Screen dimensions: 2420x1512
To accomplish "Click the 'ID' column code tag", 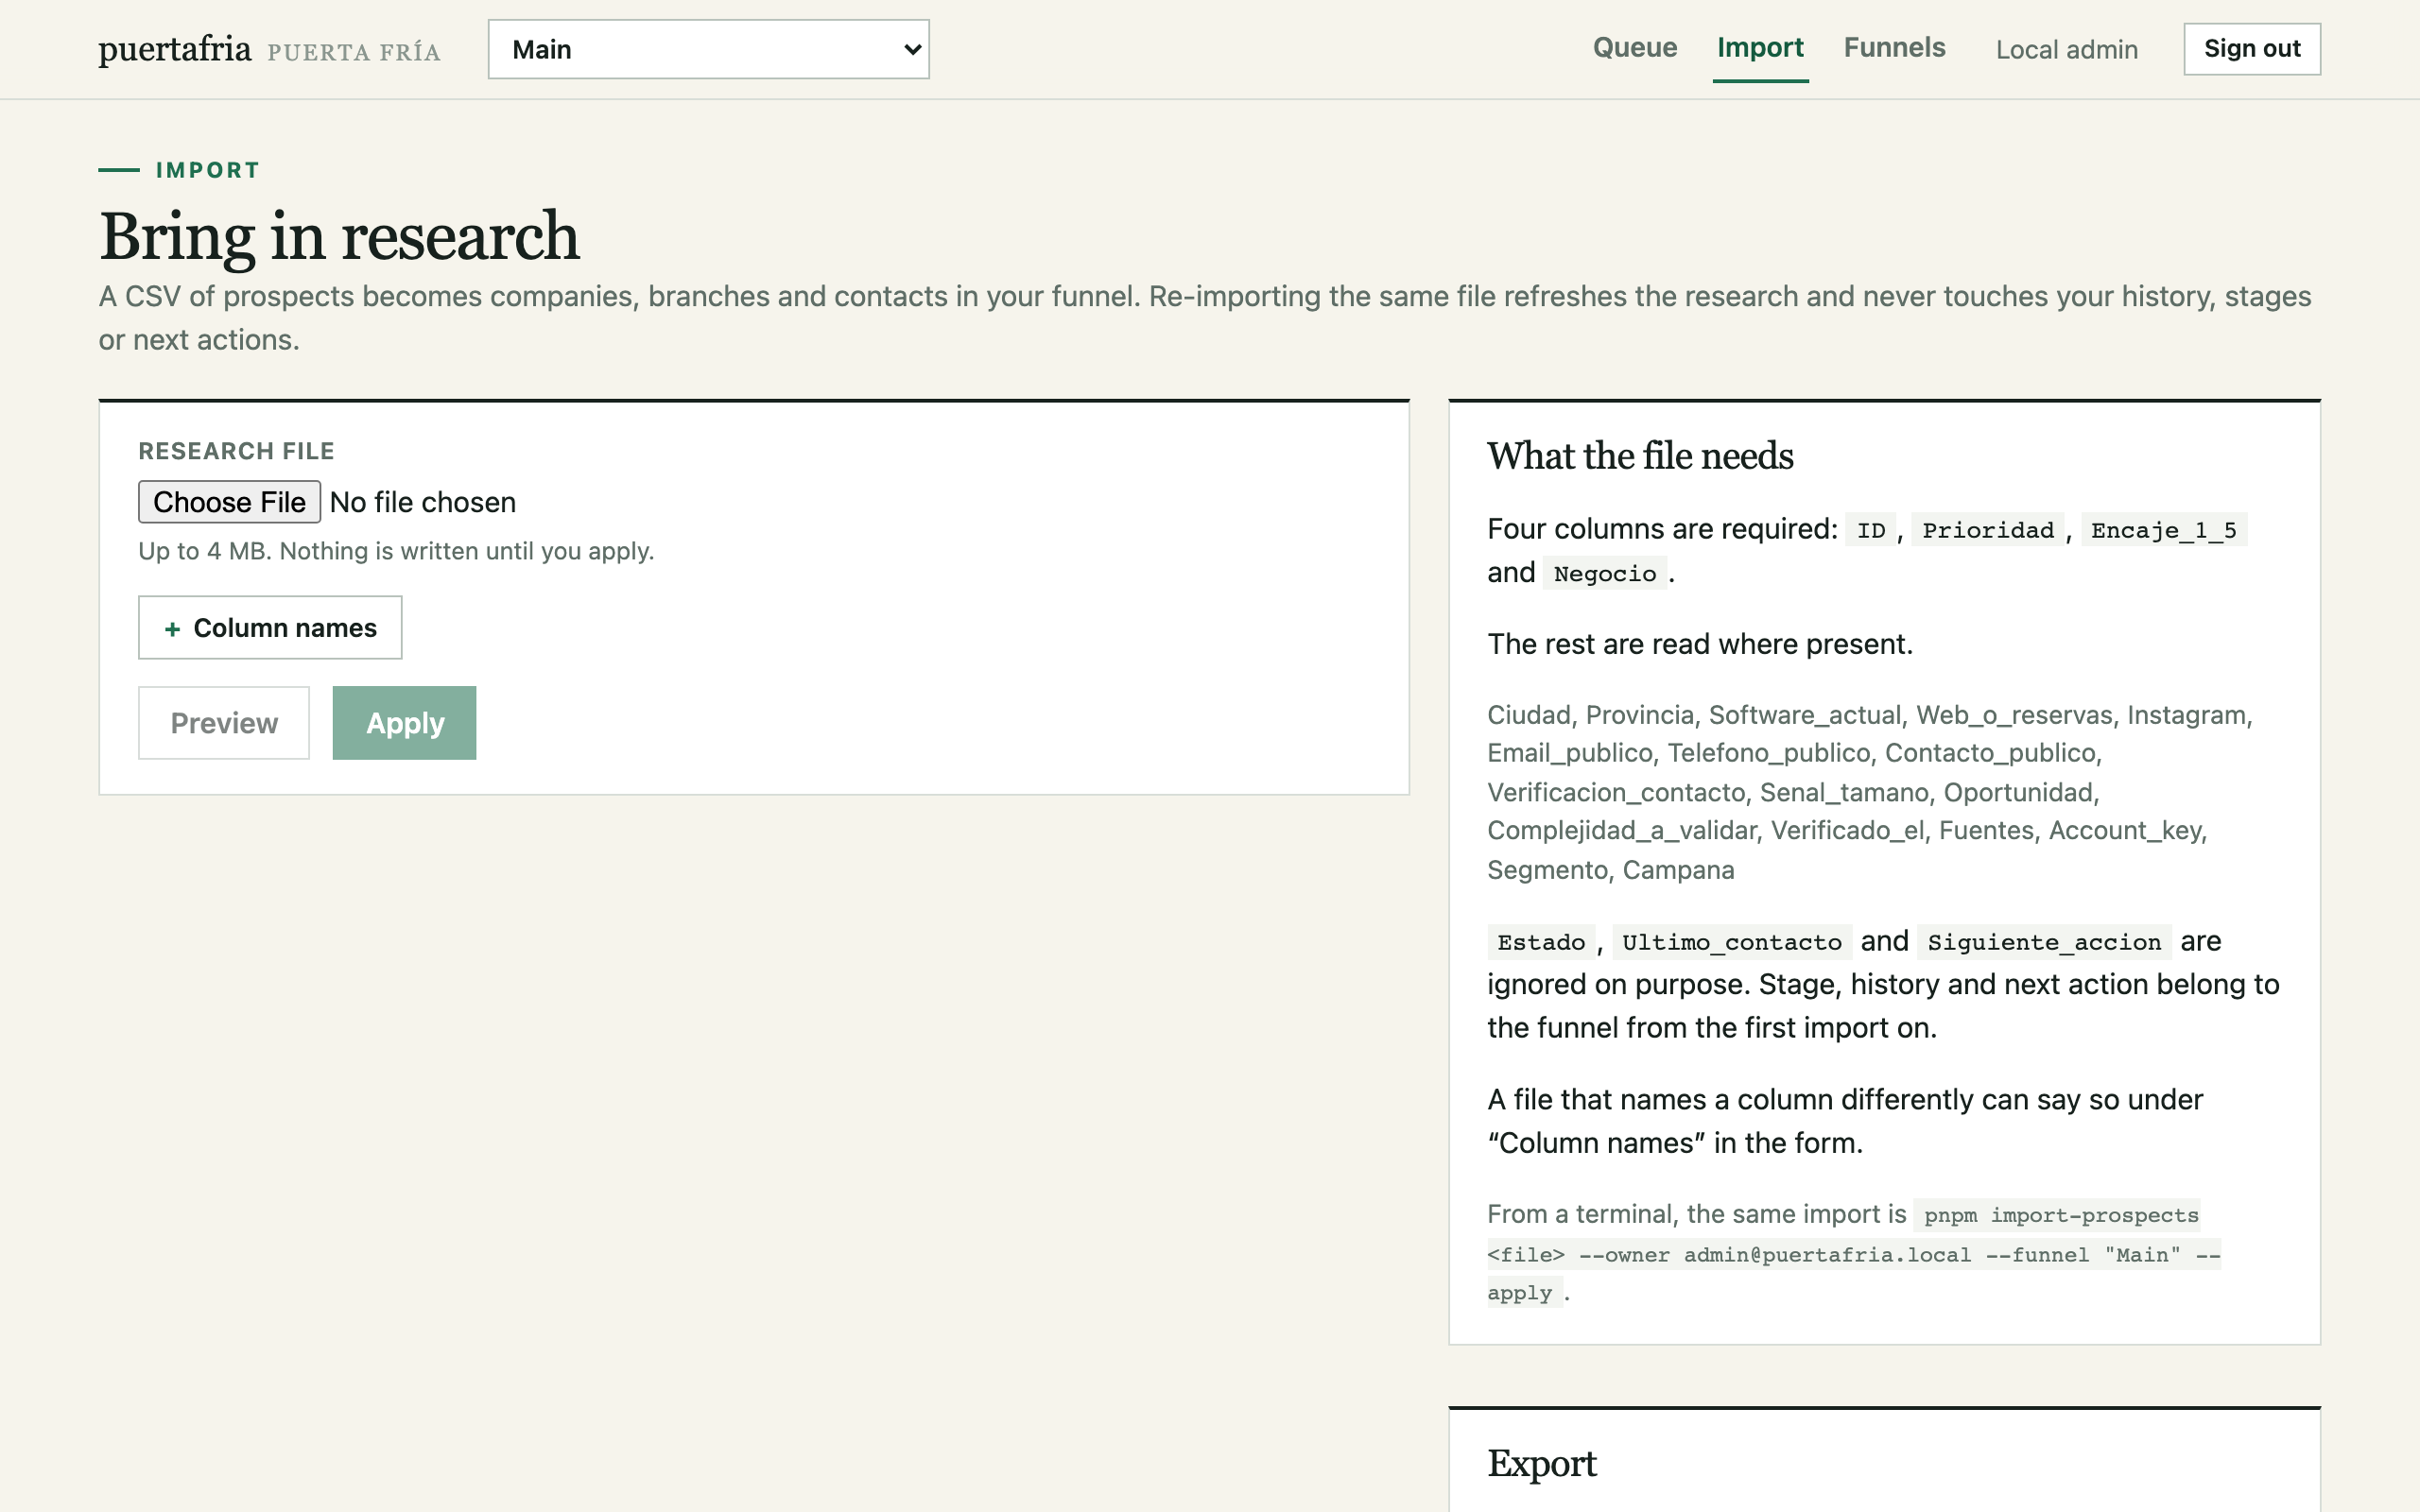I will 1871,530.
